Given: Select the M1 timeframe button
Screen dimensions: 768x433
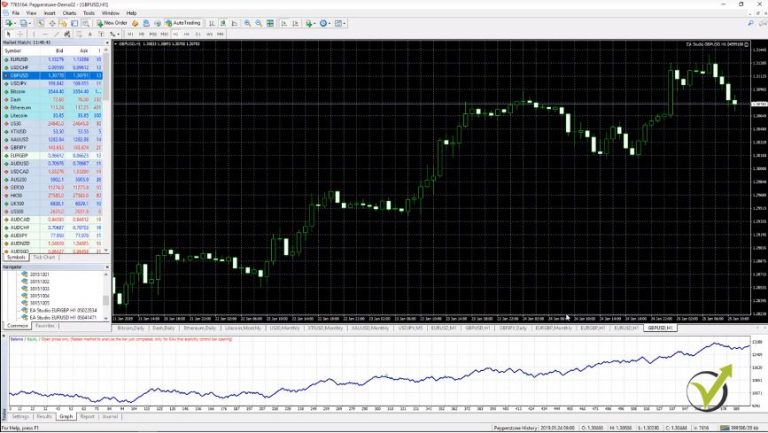Looking at the screenshot, I should pos(129,33).
